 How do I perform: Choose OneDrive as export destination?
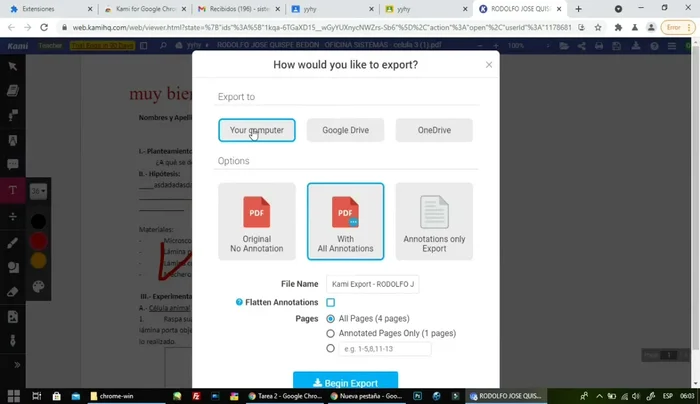(434, 130)
